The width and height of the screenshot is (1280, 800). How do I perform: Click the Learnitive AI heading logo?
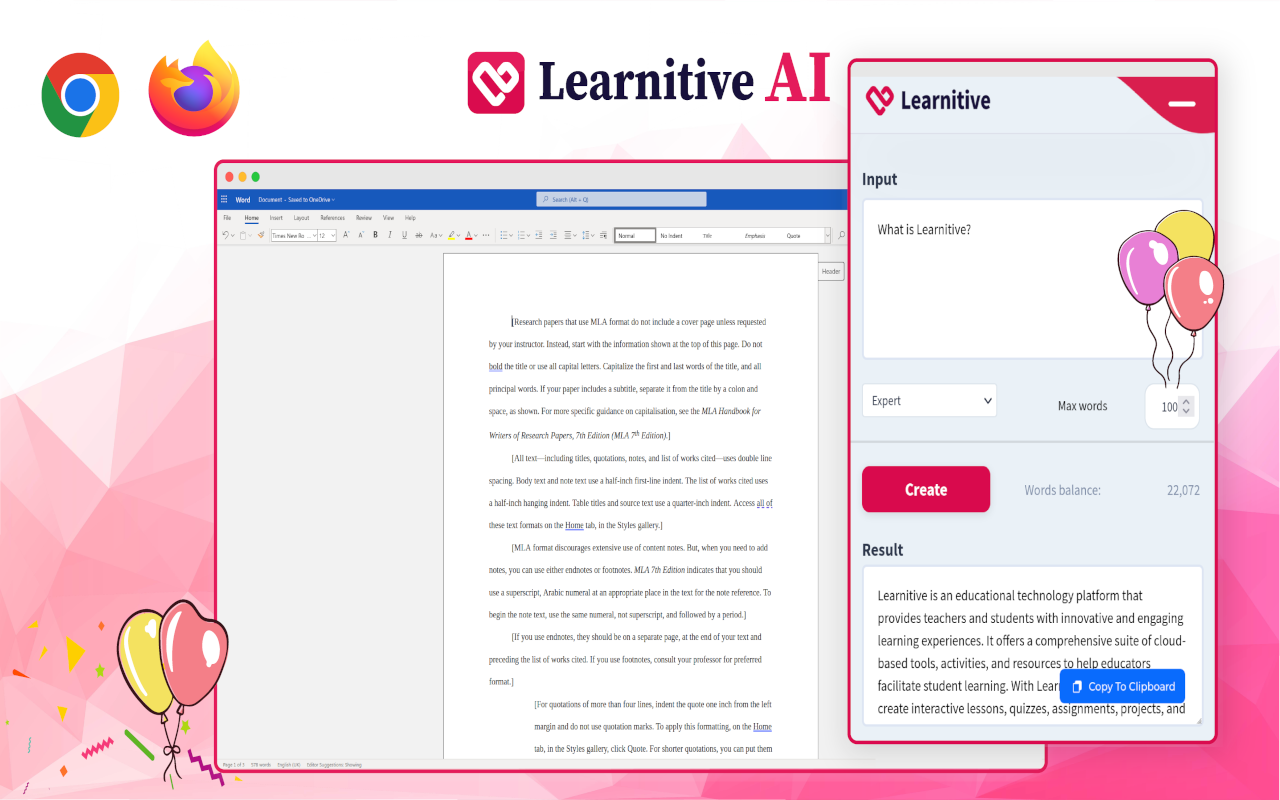(649, 81)
